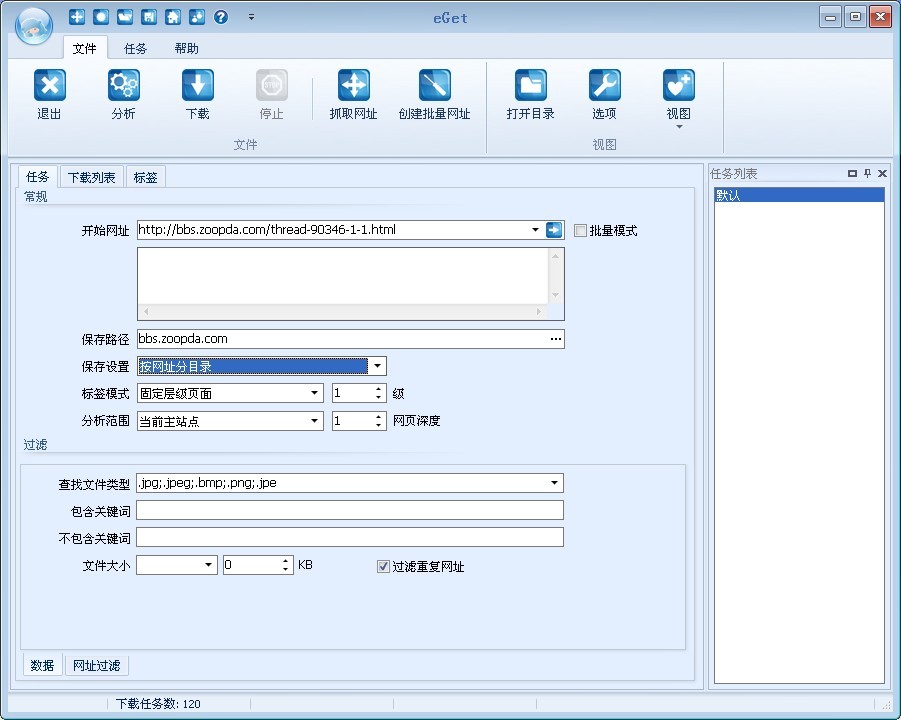
Task: Open the 分析范围 dropdown
Action: click(x=314, y=421)
